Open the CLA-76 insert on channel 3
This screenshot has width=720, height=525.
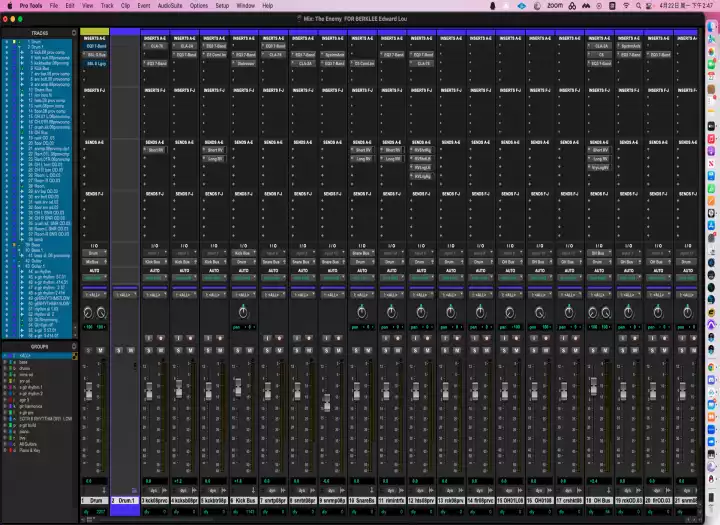point(155,46)
